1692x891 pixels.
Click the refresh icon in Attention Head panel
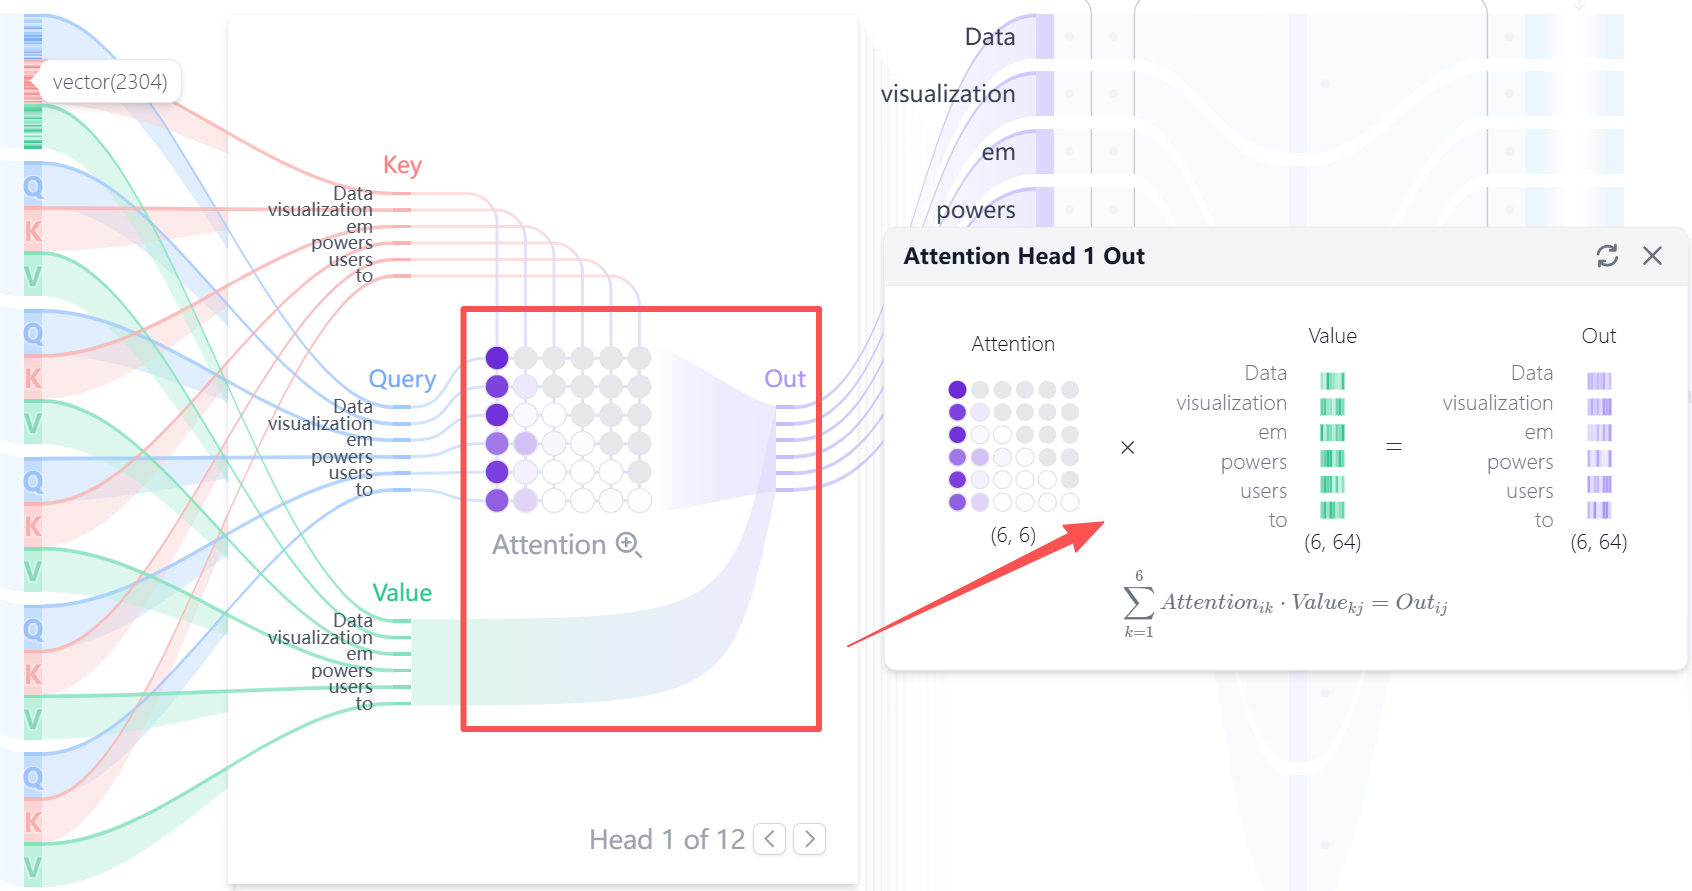(1607, 256)
